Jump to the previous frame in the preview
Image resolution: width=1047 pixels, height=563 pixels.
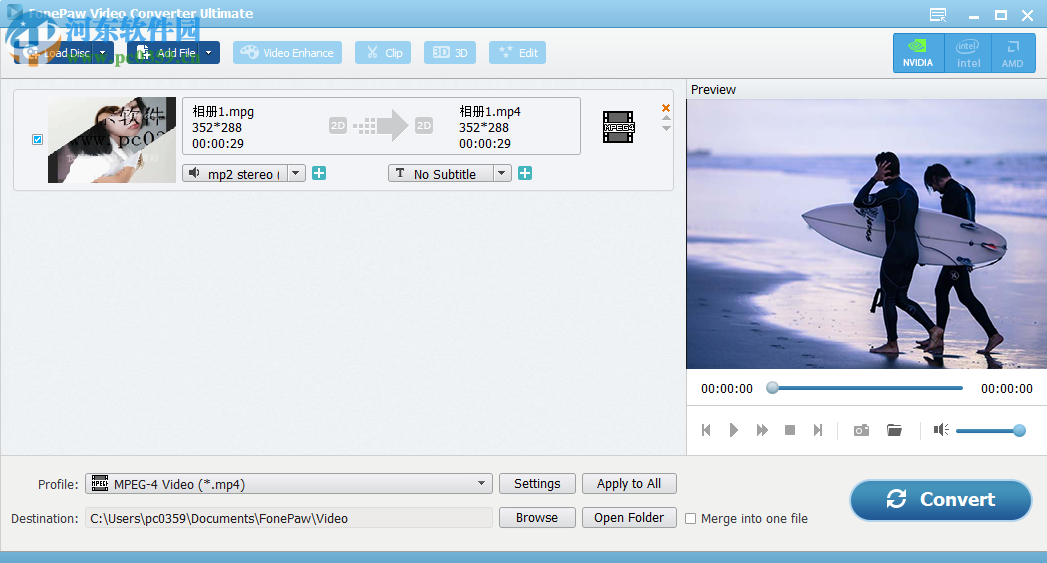pyautogui.click(x=706, y=430)
